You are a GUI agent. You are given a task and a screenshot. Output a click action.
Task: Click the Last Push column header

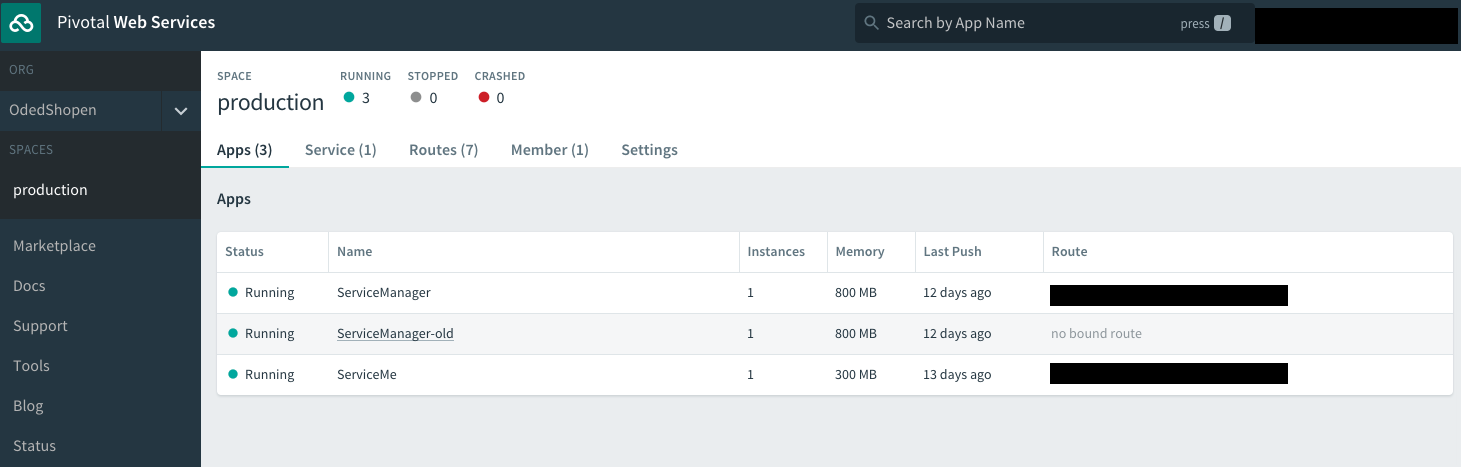[953, 252]
